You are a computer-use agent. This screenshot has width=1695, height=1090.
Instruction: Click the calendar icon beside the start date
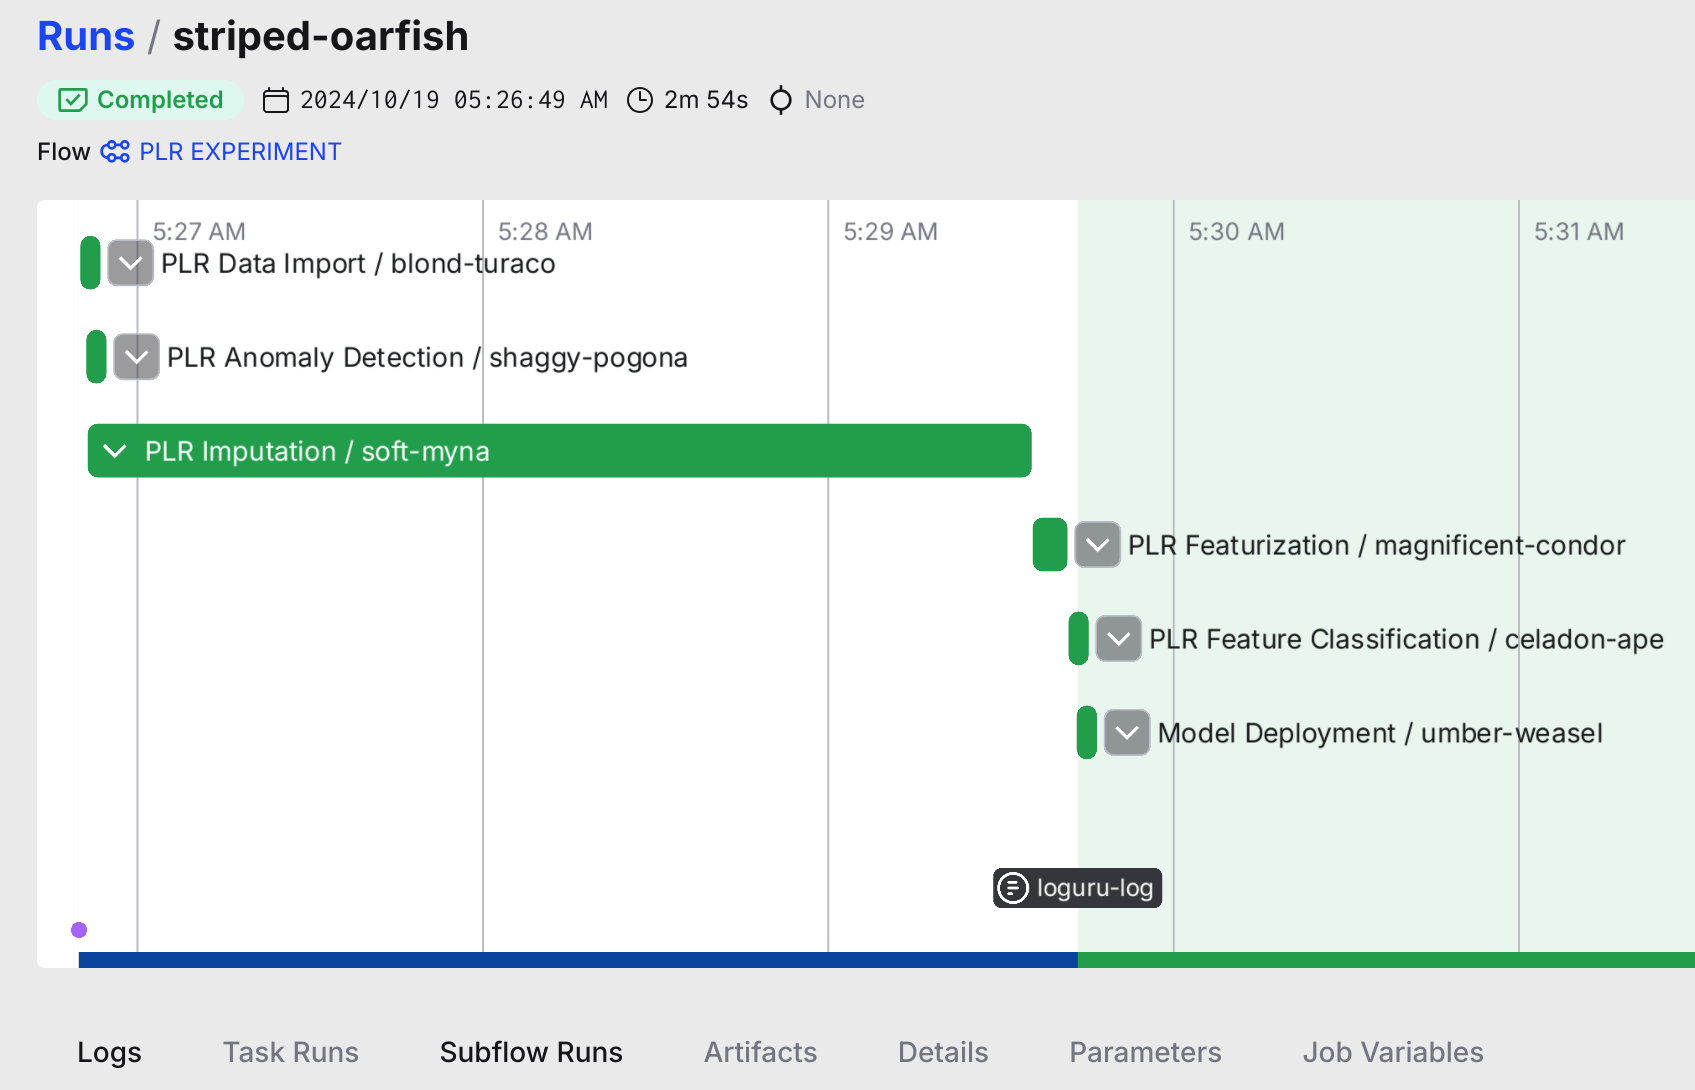(x=275, y=100)
